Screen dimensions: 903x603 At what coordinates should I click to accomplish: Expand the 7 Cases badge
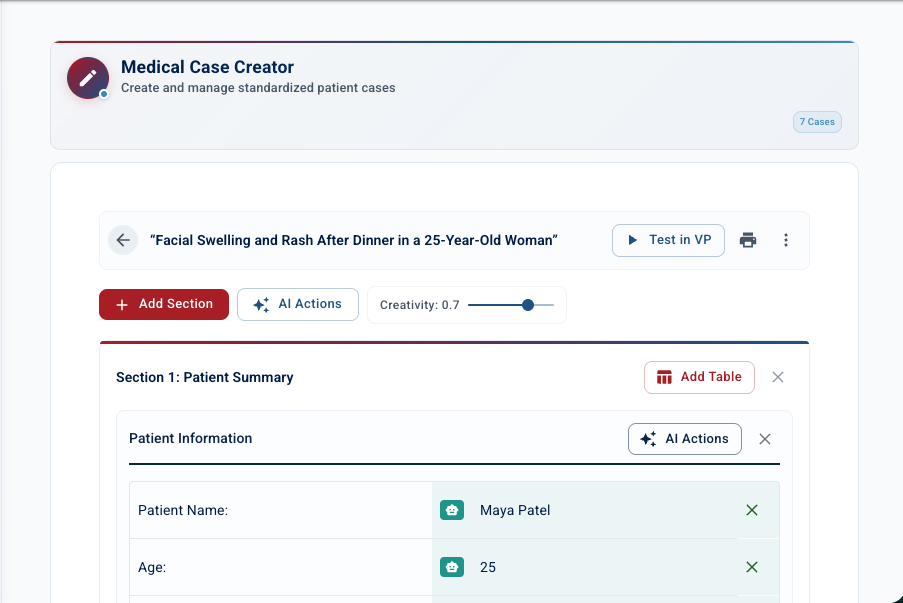pyautogui.click(x=817, y=121)
